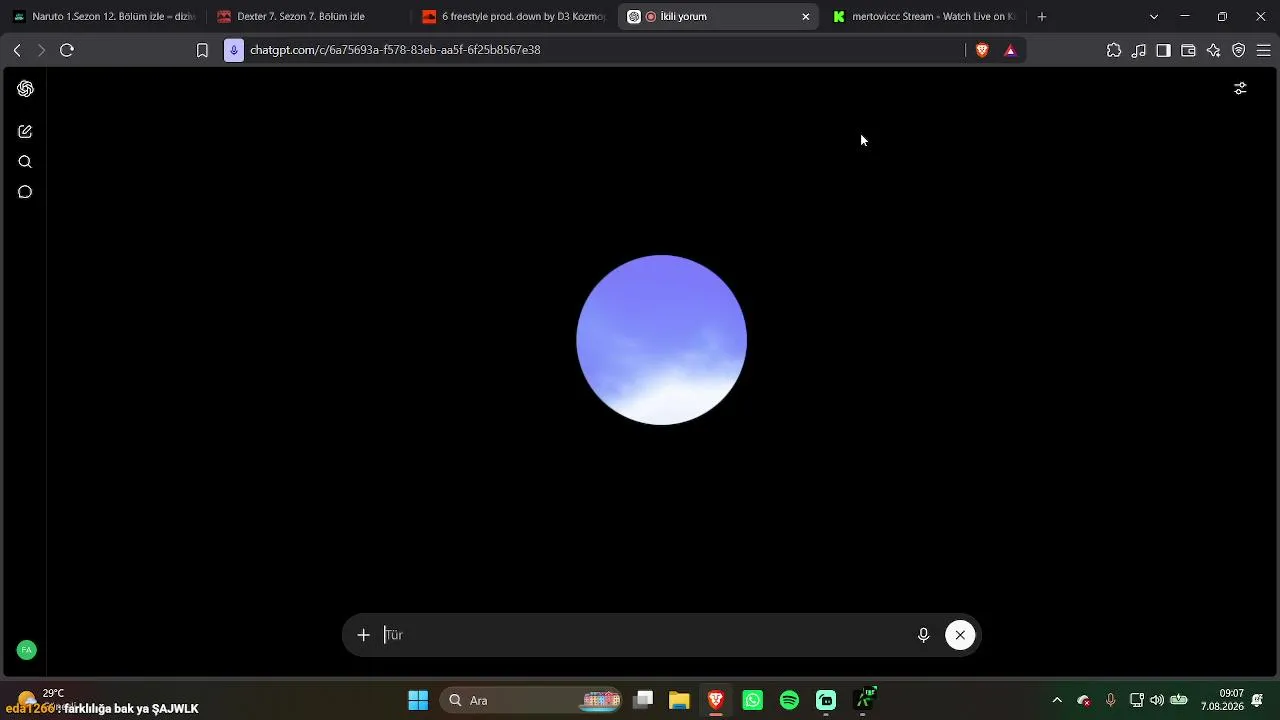Switch to 6 freestyle prod. down tab

[x=513, y=17]
